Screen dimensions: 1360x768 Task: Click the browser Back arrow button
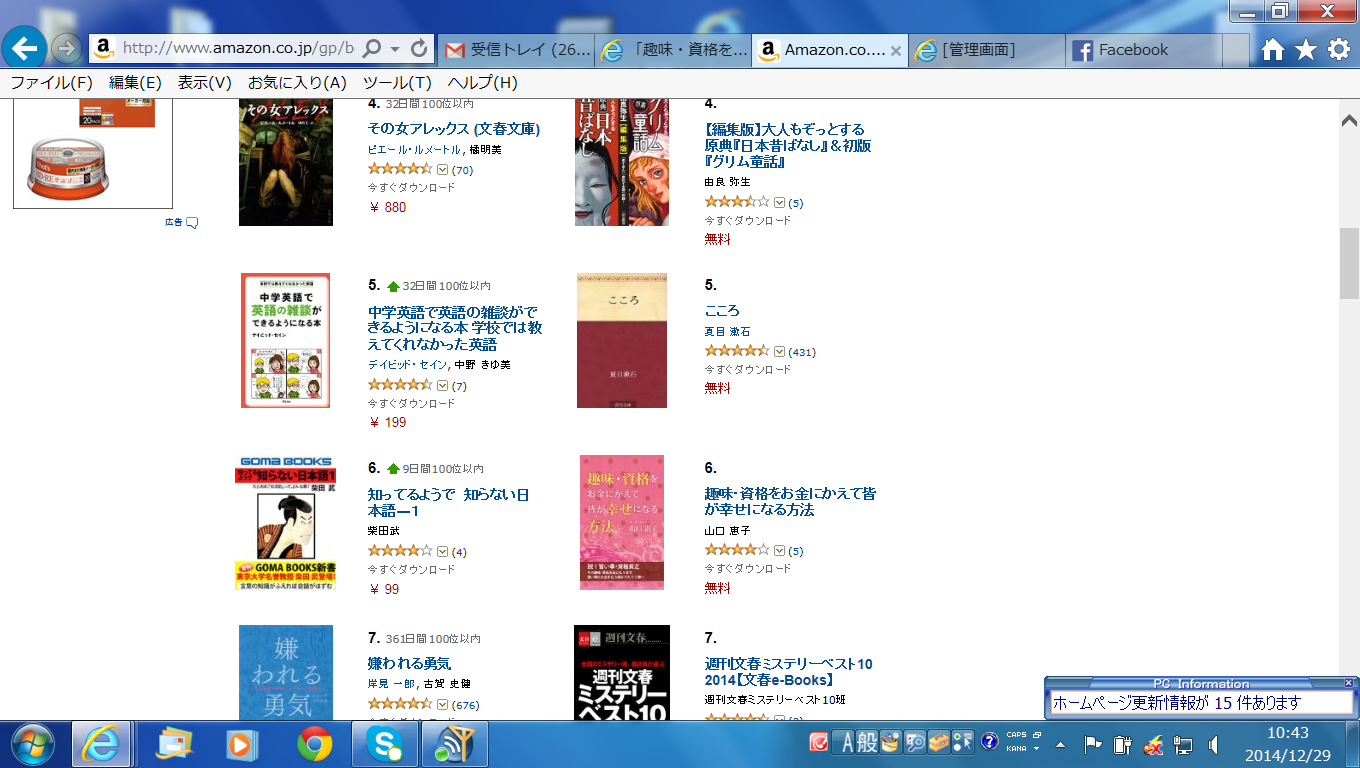25,46
